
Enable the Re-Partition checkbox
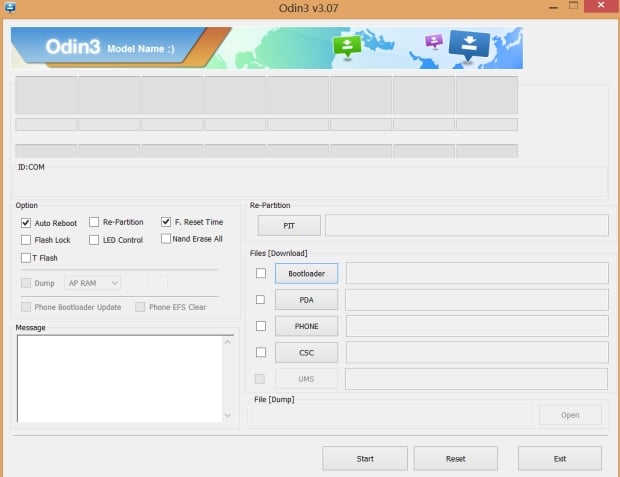coord(94,222)
